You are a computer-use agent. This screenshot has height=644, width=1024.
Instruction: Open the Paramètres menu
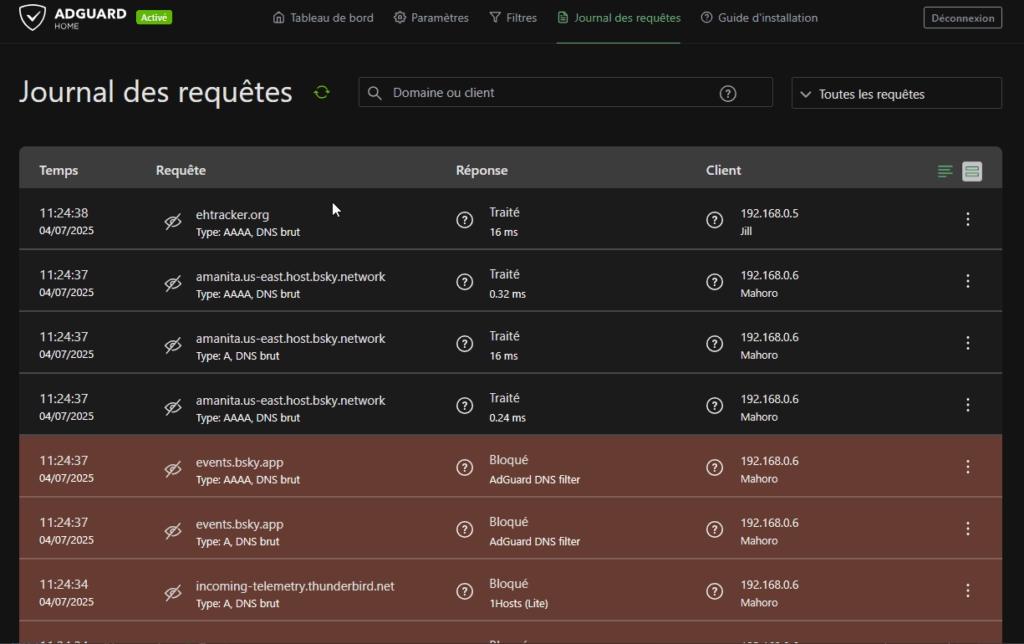pos(431,18)
